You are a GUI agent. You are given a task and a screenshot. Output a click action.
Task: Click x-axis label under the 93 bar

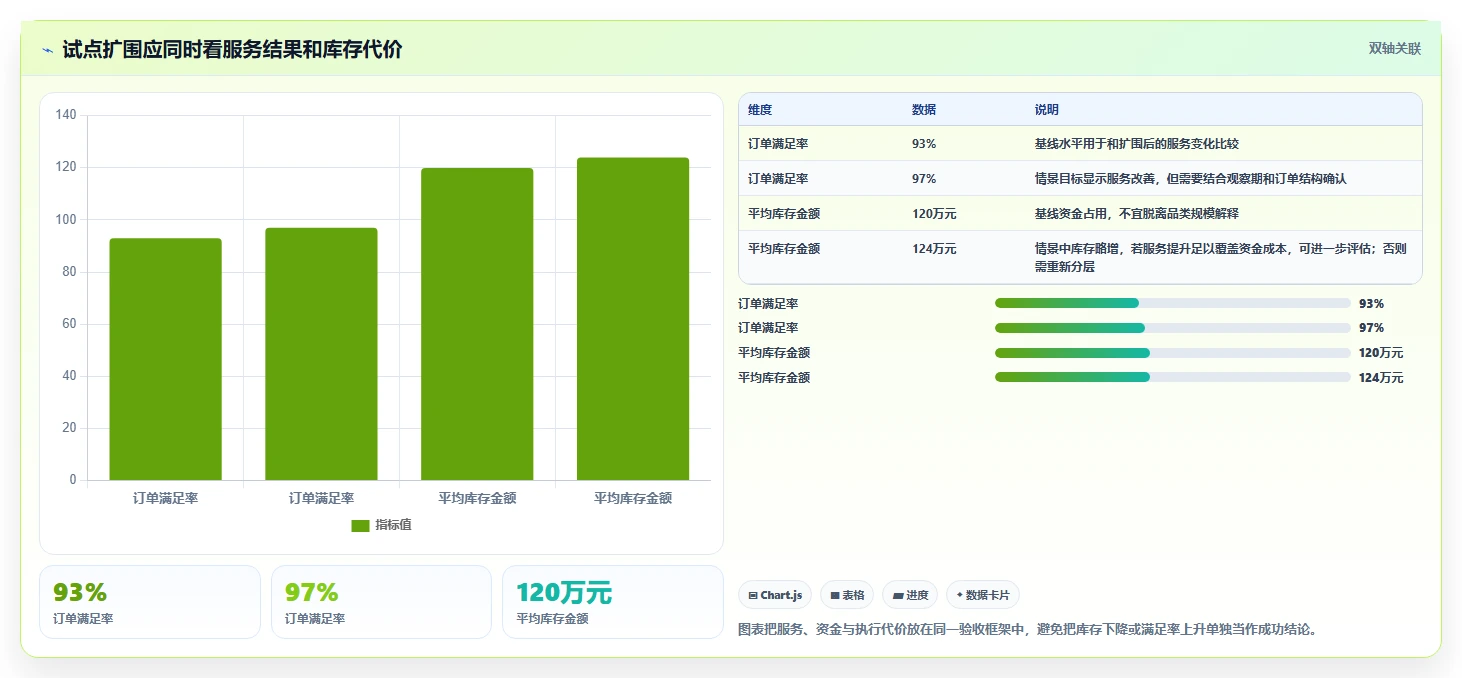(x=165, y=498)
